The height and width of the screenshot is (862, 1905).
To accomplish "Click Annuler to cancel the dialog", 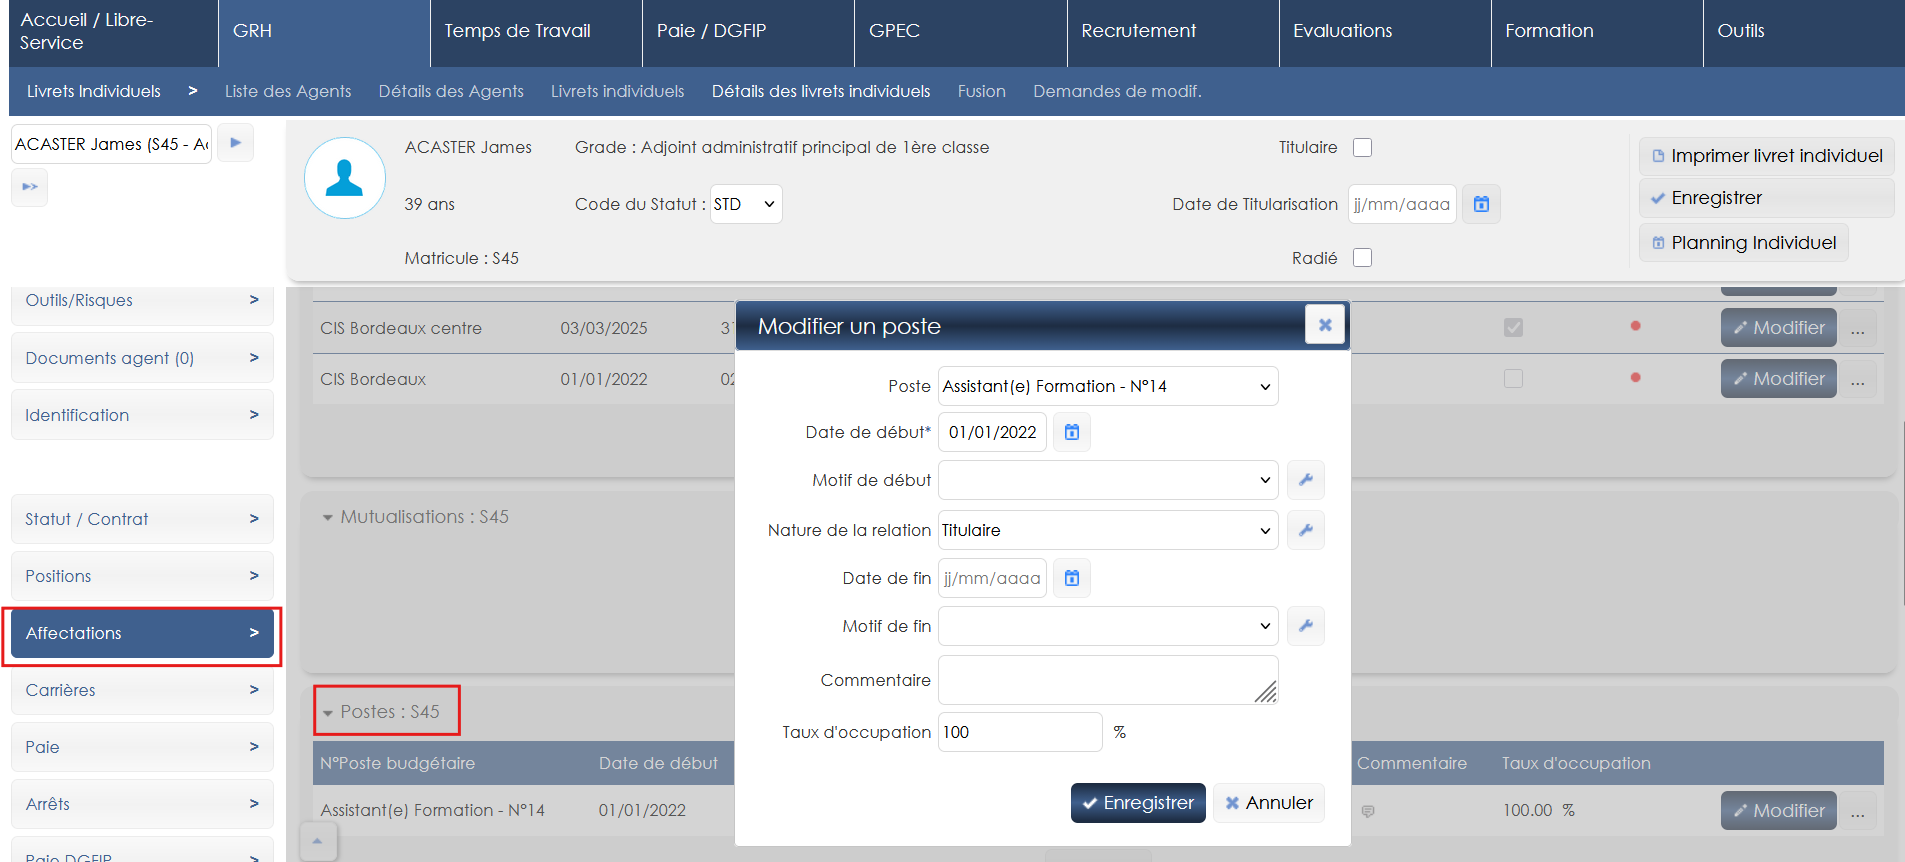I will (x=1268, y=803).
